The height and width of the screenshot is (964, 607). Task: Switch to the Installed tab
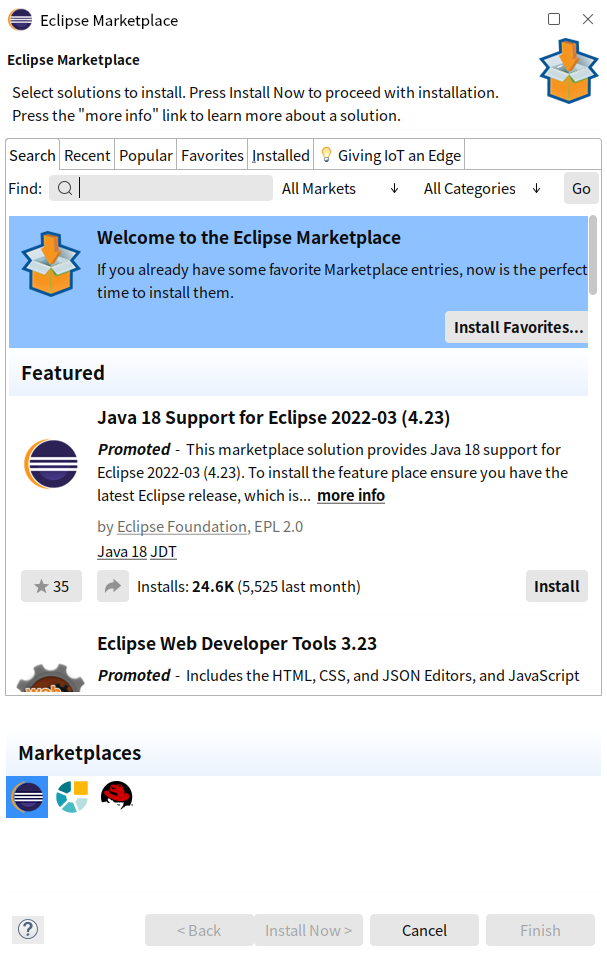280,155
